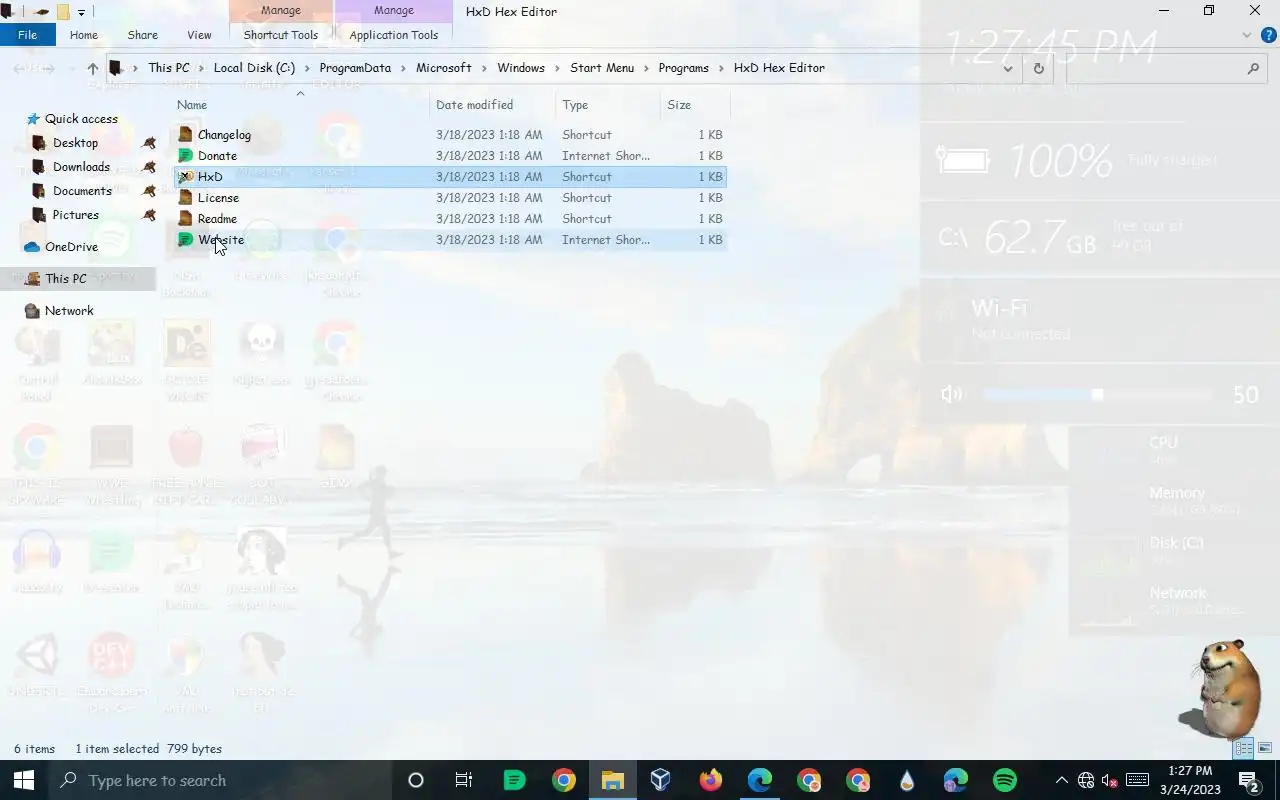Open VirtualBox cube icon on taskbar

pyautogui.click(x=661, y=781)
